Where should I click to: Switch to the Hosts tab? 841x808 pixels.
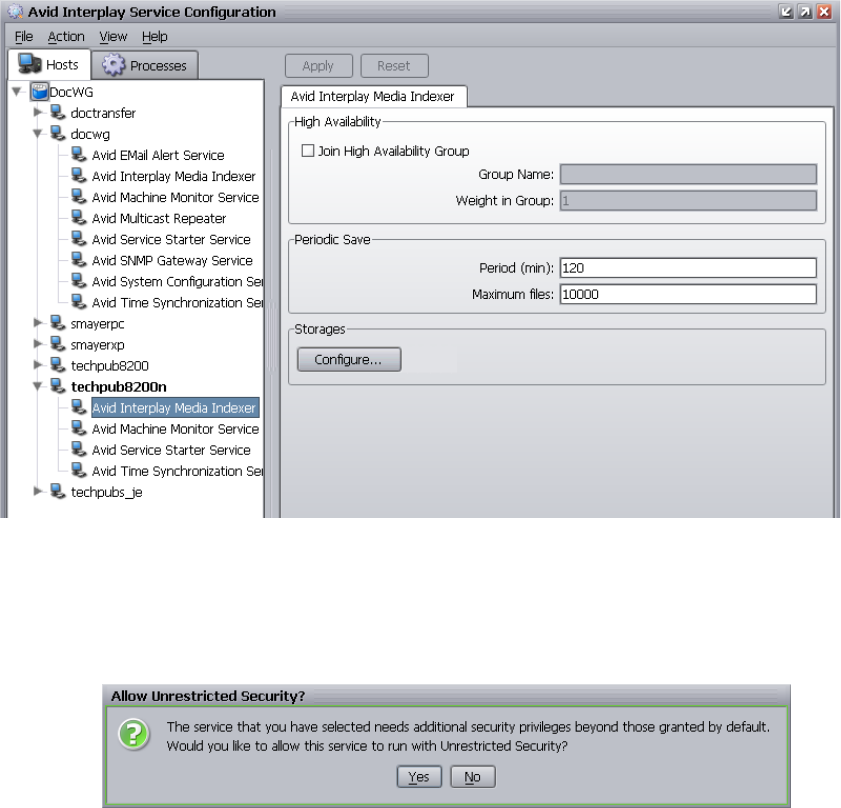coord(49,64)
